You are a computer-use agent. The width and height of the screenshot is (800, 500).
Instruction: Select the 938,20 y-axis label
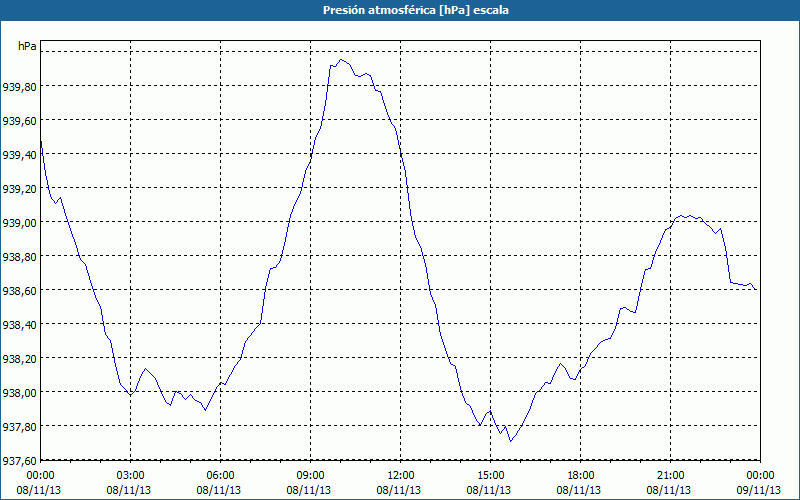point(19,359)
